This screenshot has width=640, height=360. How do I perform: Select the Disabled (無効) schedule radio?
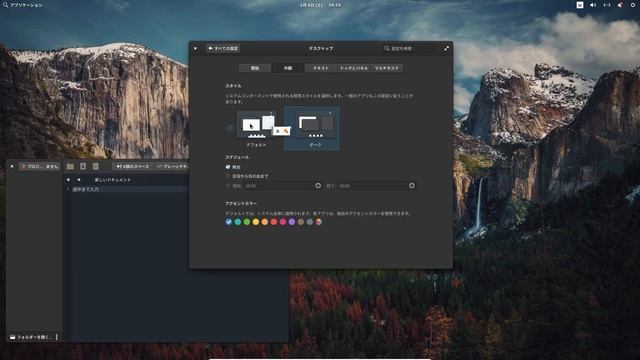228,167
